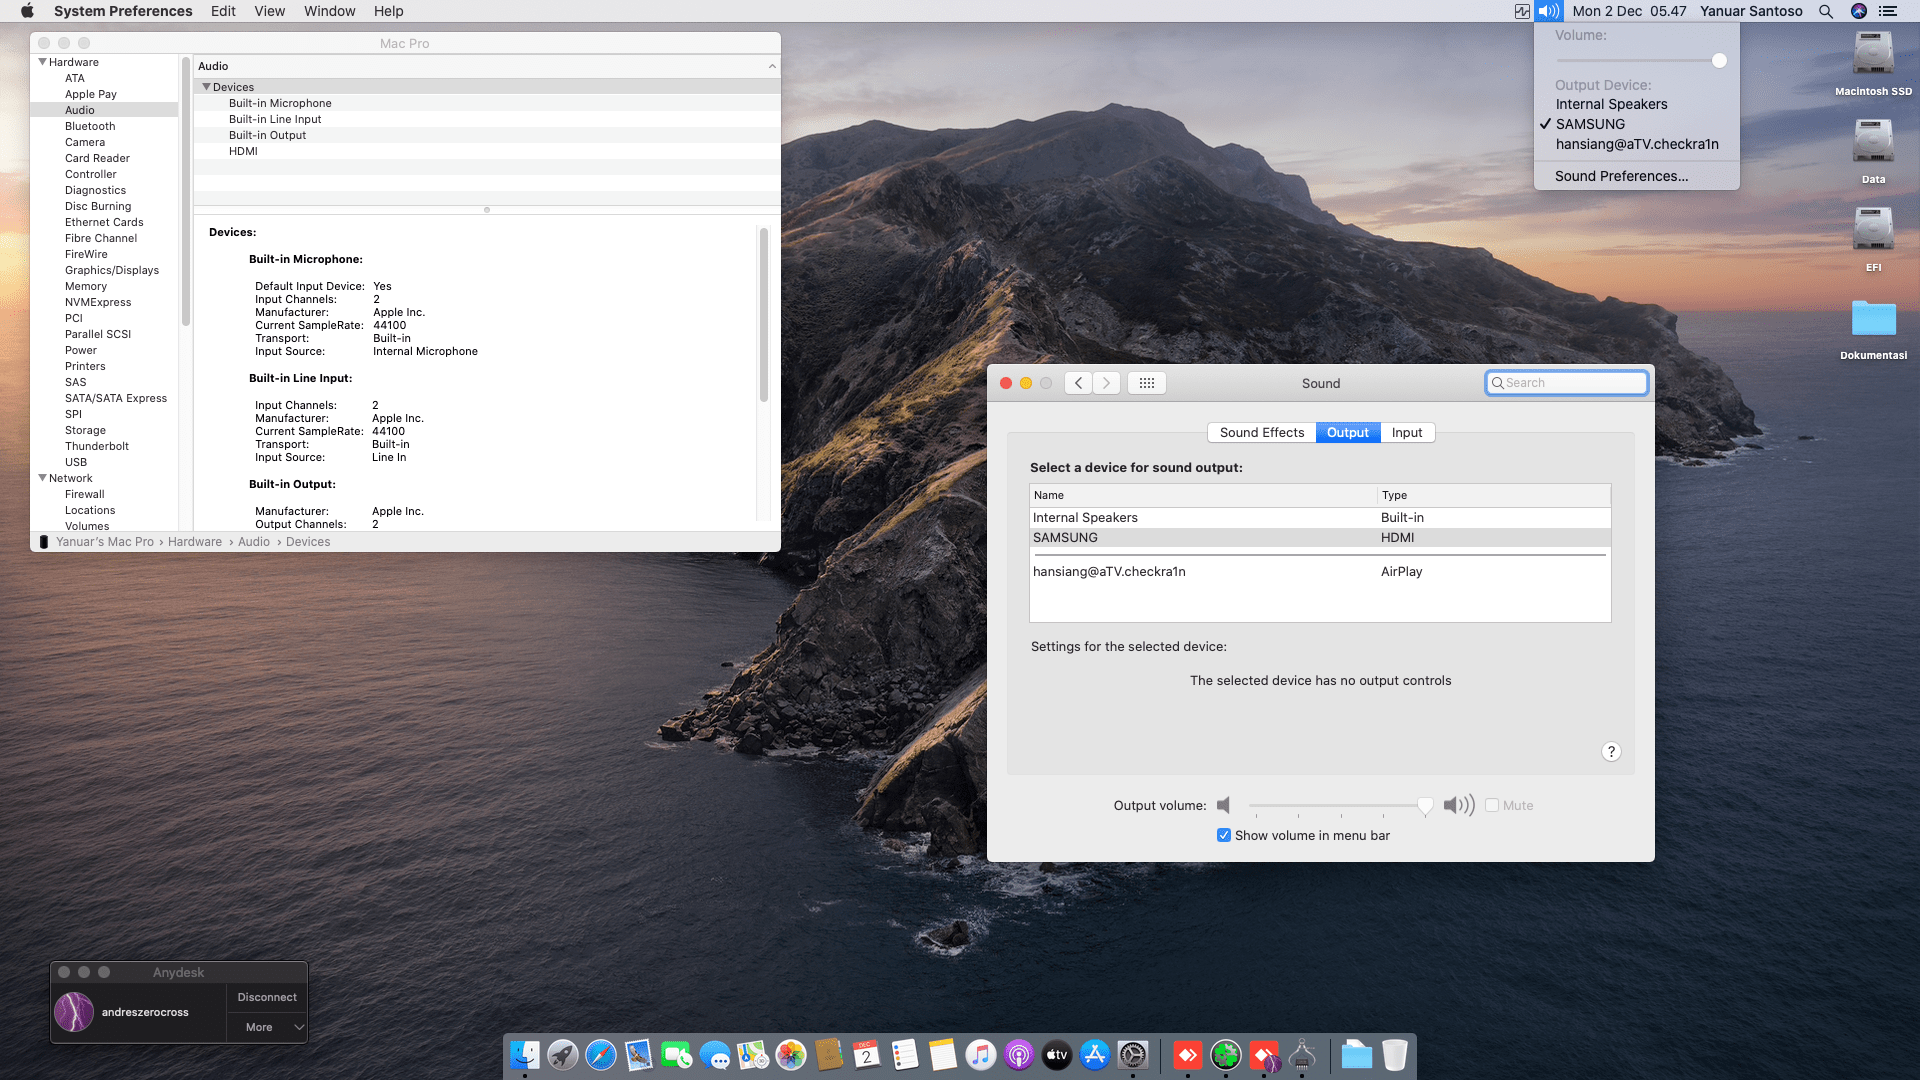Click the device details scrollbar
Screen dimensions: 1920x1080
(764, 315)
